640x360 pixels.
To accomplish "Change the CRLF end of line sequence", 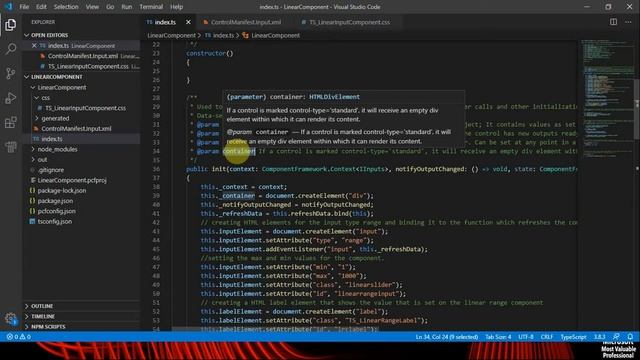I will coord(547,337).
